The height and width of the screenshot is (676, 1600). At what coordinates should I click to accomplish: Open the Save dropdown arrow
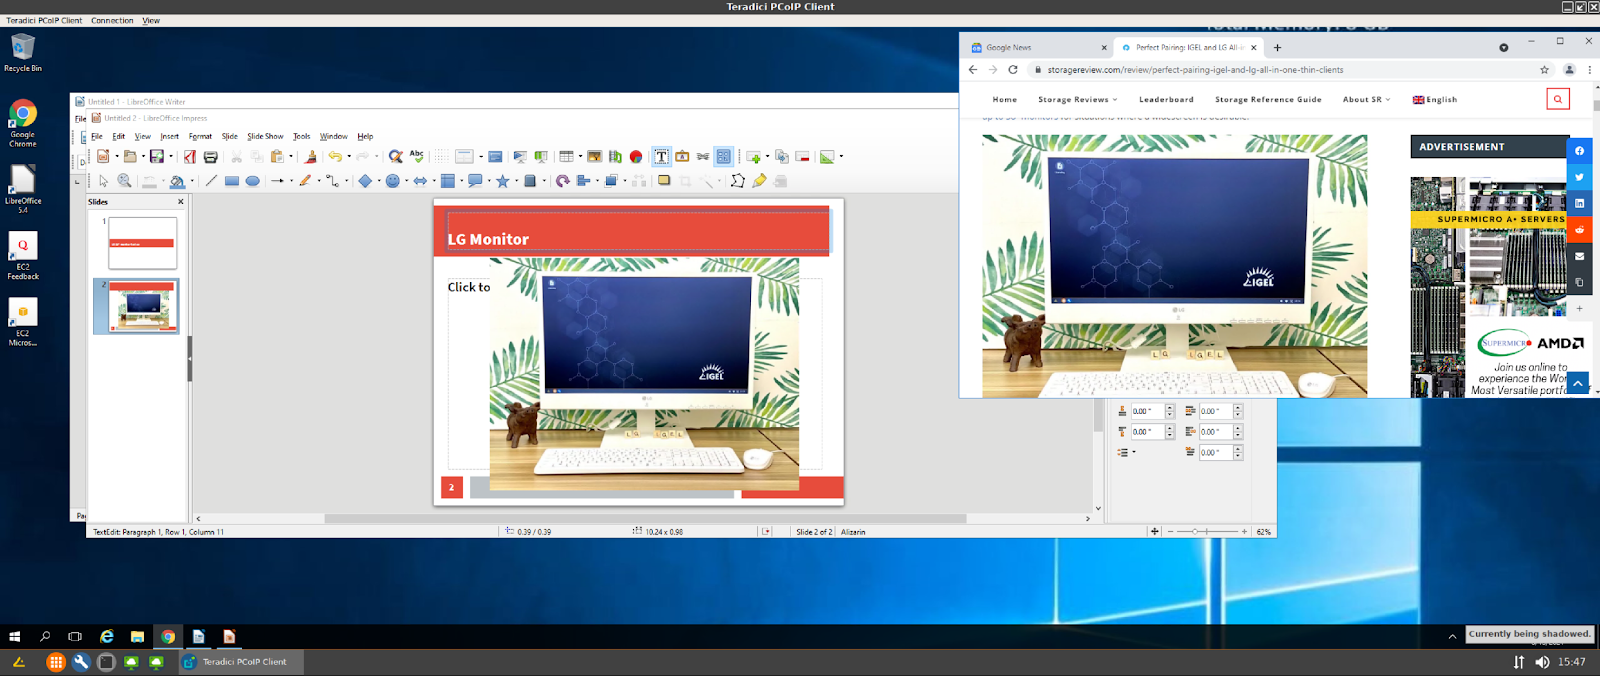[170, 156]
